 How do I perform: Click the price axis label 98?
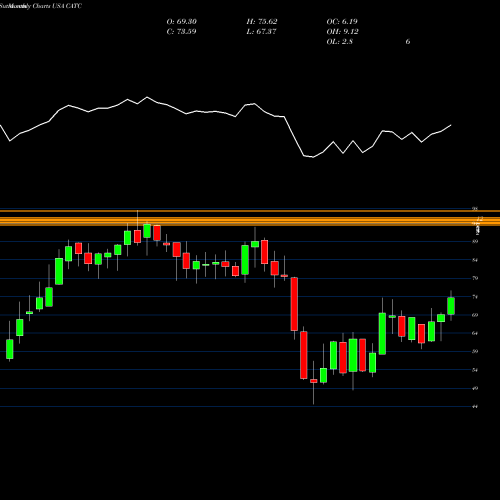click(x=475, y=209)
